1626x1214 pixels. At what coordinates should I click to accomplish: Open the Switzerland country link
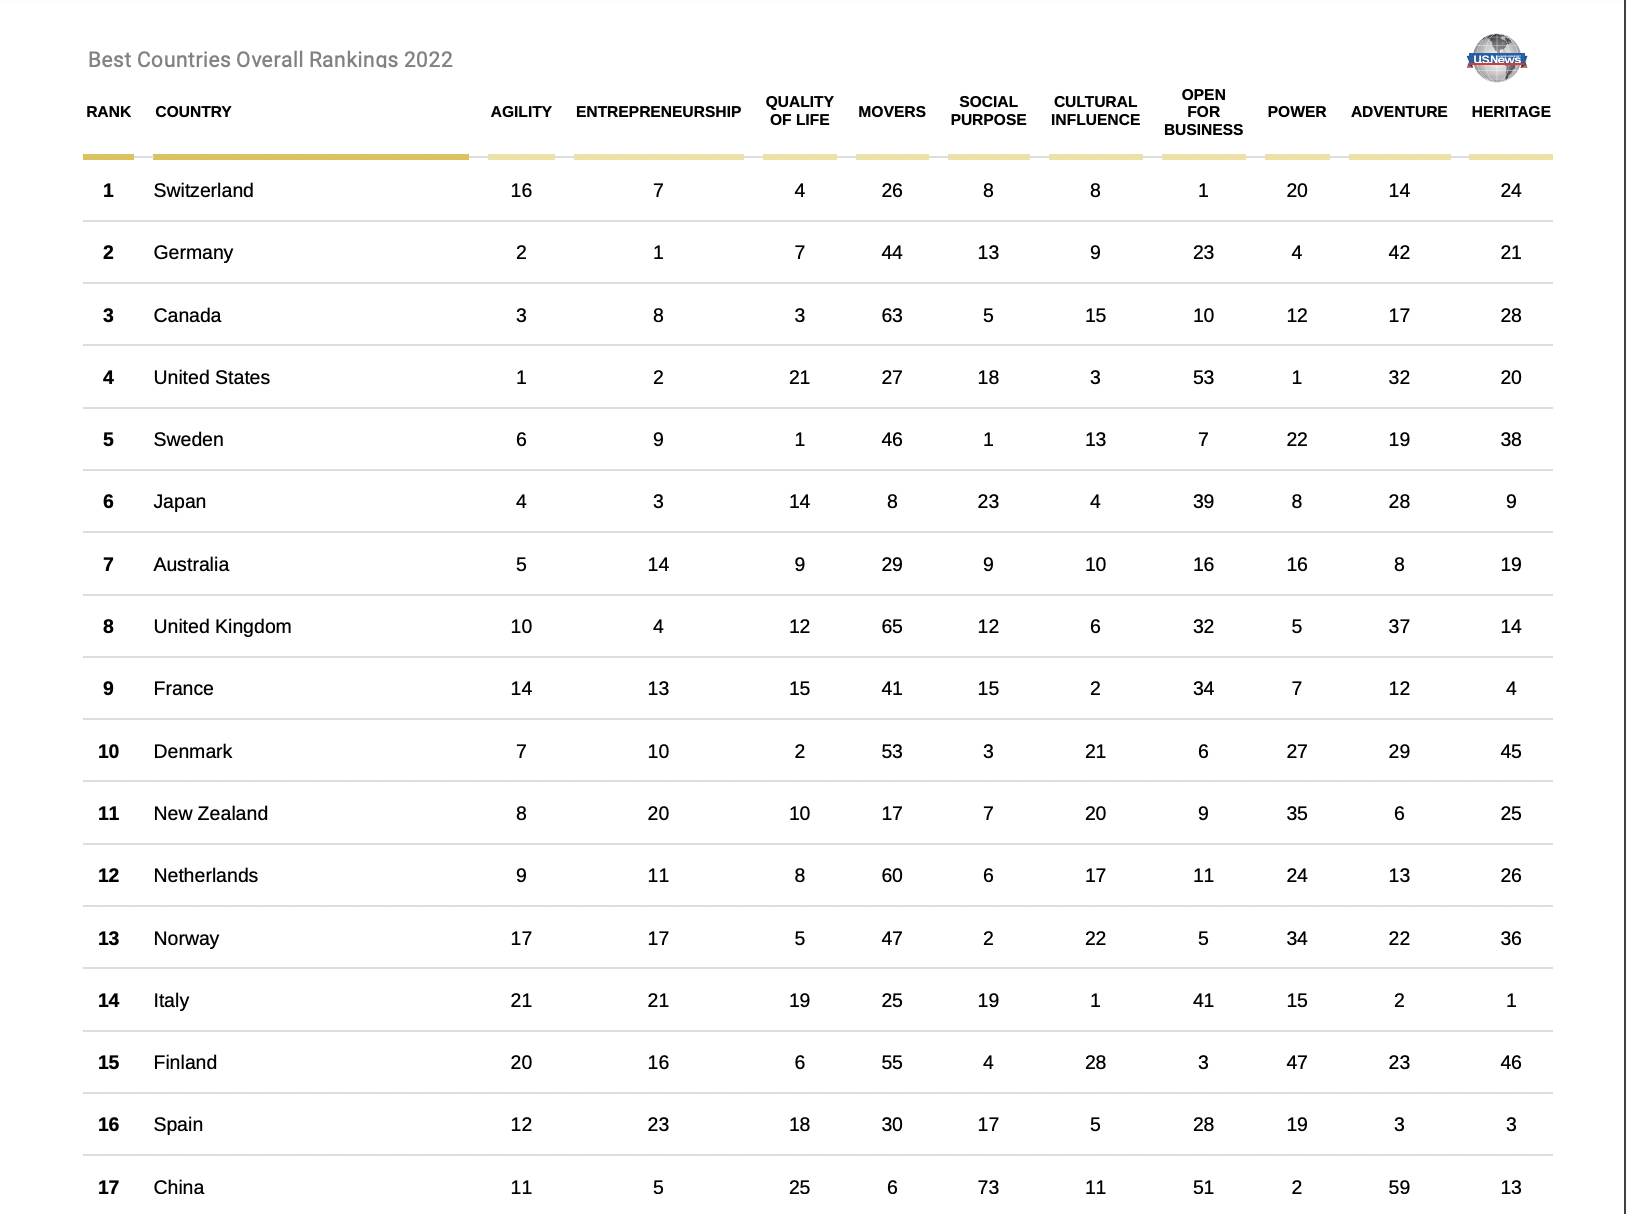click(203, 191)
